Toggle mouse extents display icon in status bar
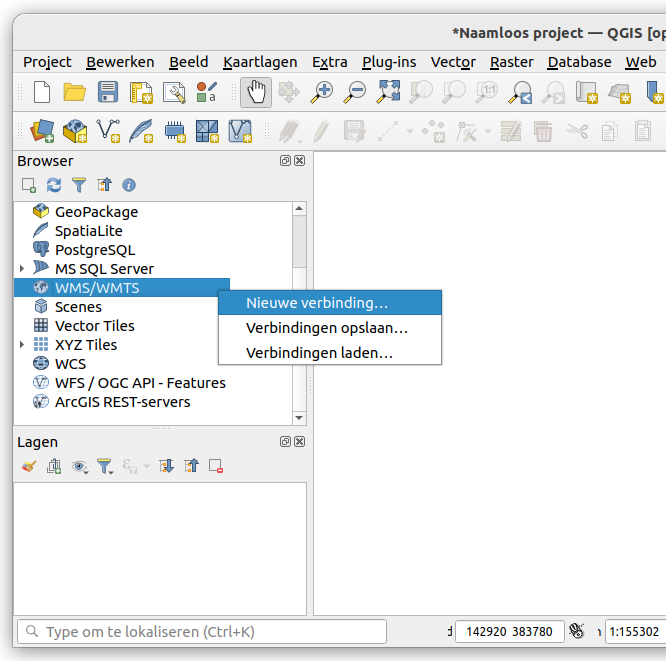 tap(576, 631)
